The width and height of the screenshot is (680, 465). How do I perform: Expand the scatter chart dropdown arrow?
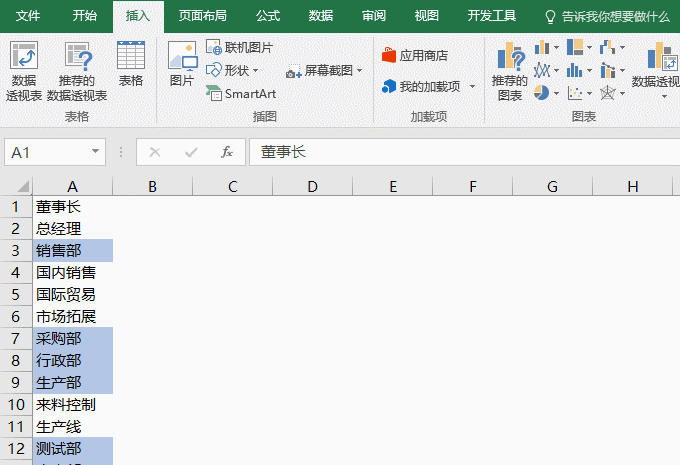[589, 93]
